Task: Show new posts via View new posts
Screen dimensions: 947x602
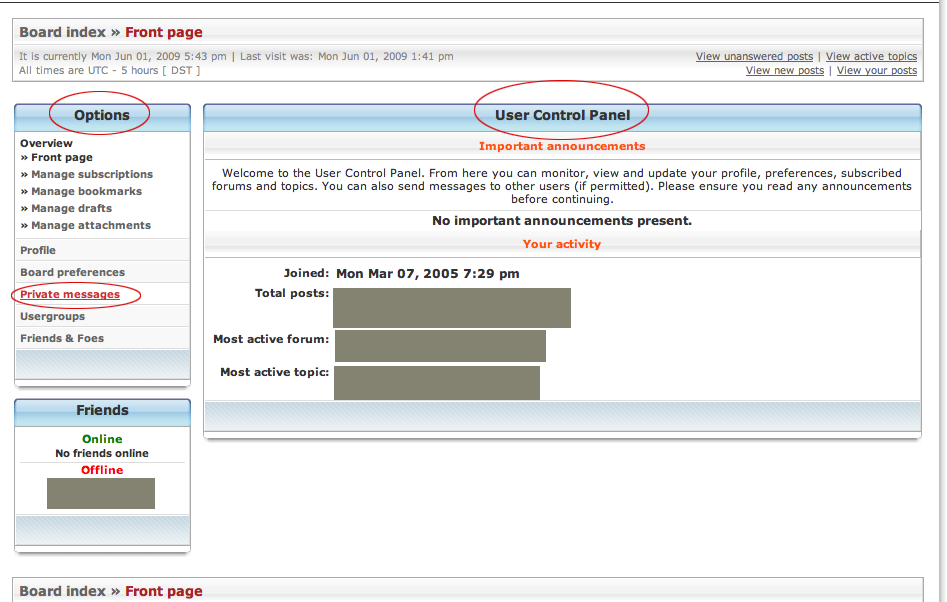Action: click(785, 71)
